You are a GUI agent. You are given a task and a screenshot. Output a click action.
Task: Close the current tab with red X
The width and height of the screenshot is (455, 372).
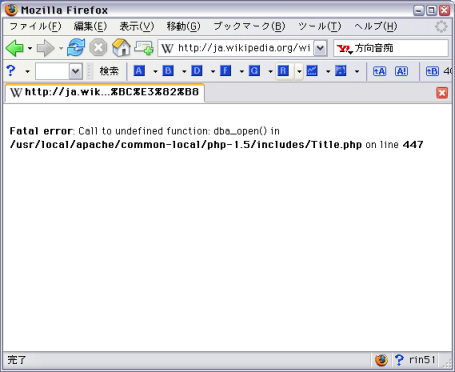pos(442,93)
